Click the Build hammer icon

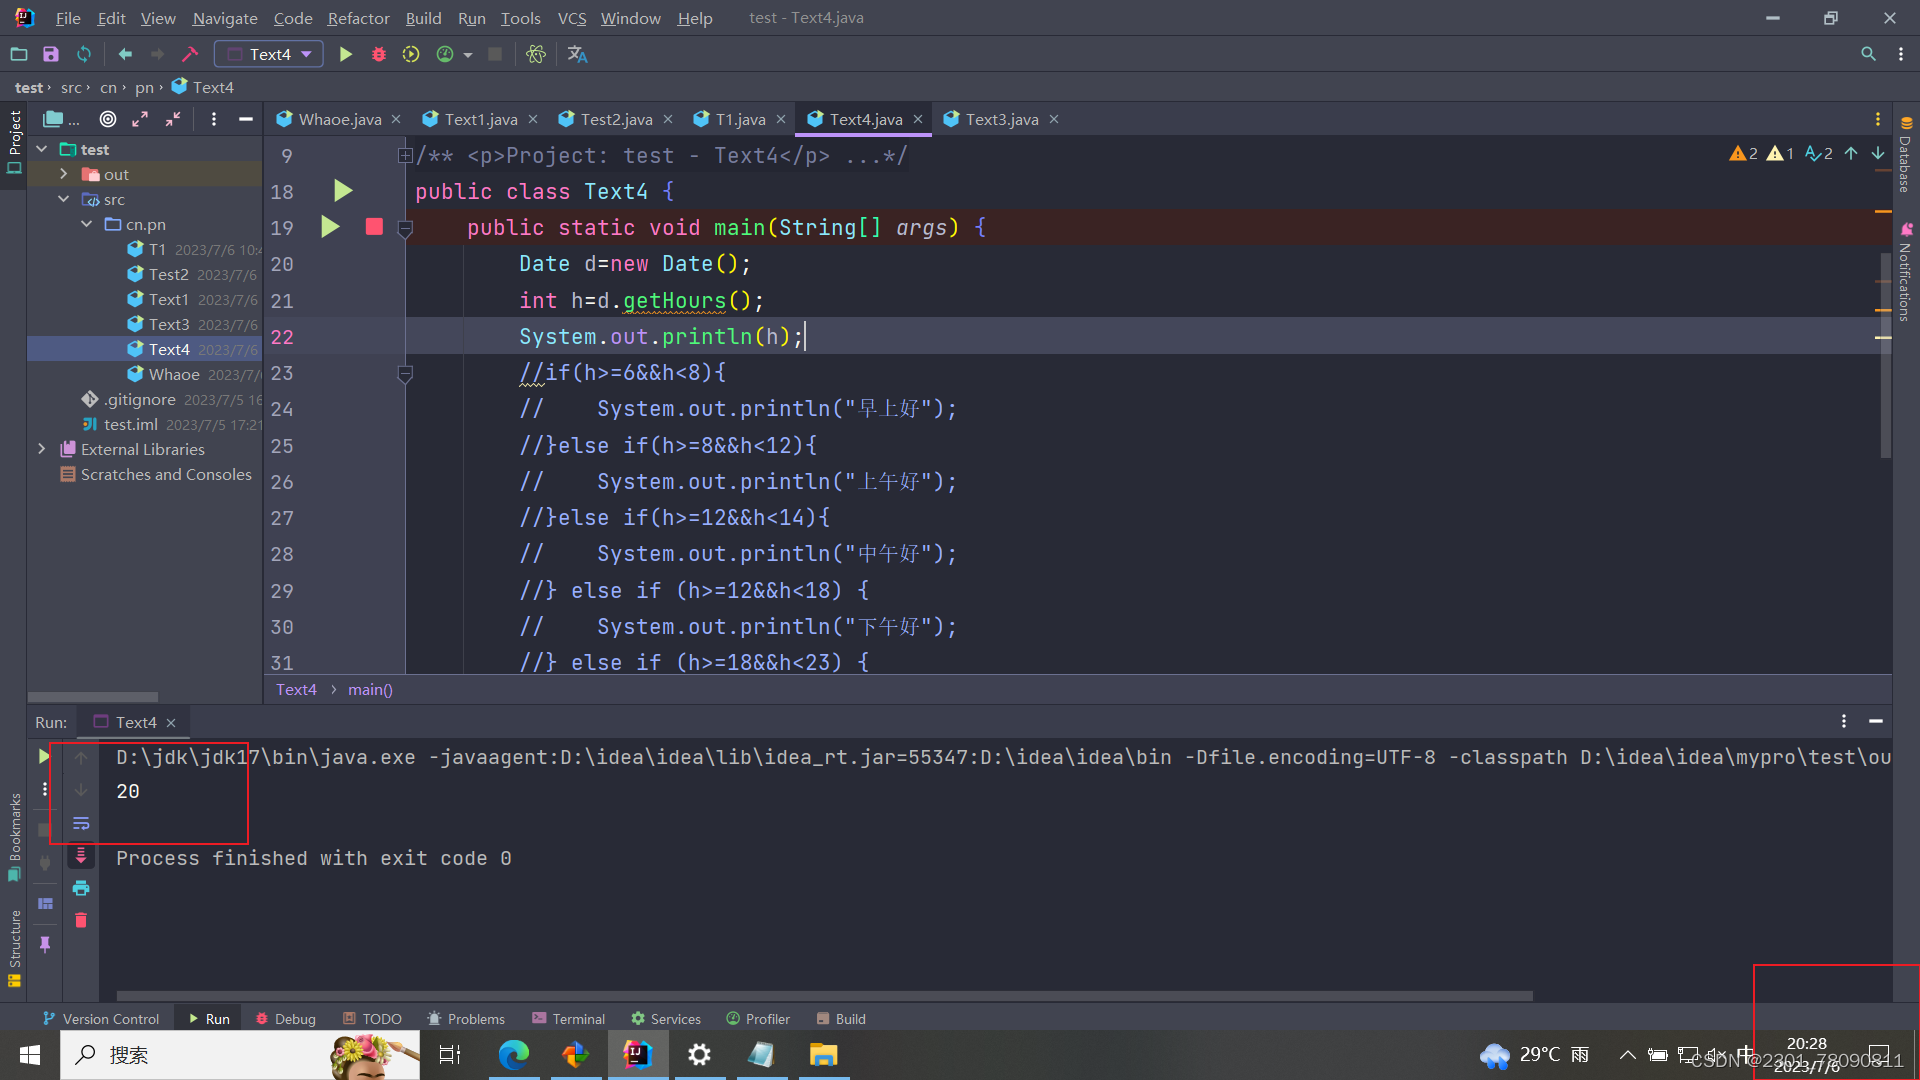[x=190, y=54]
